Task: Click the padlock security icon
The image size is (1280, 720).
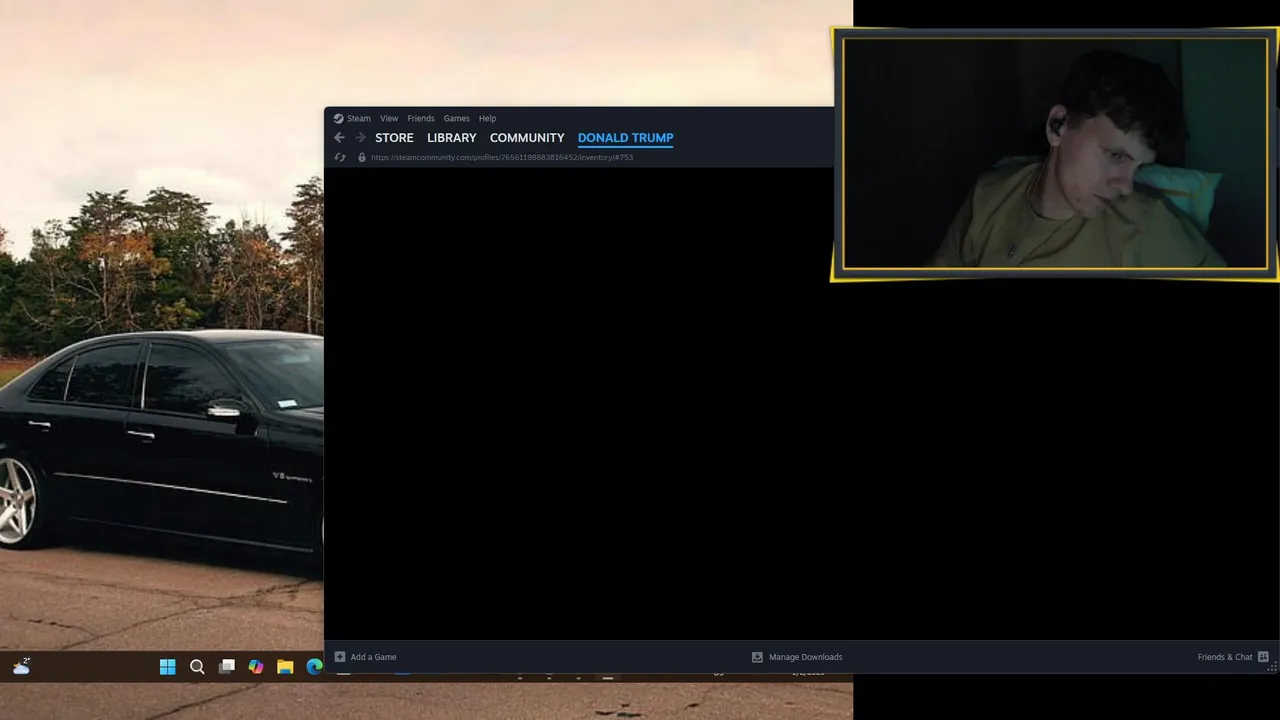Action: tap(362, 157)
